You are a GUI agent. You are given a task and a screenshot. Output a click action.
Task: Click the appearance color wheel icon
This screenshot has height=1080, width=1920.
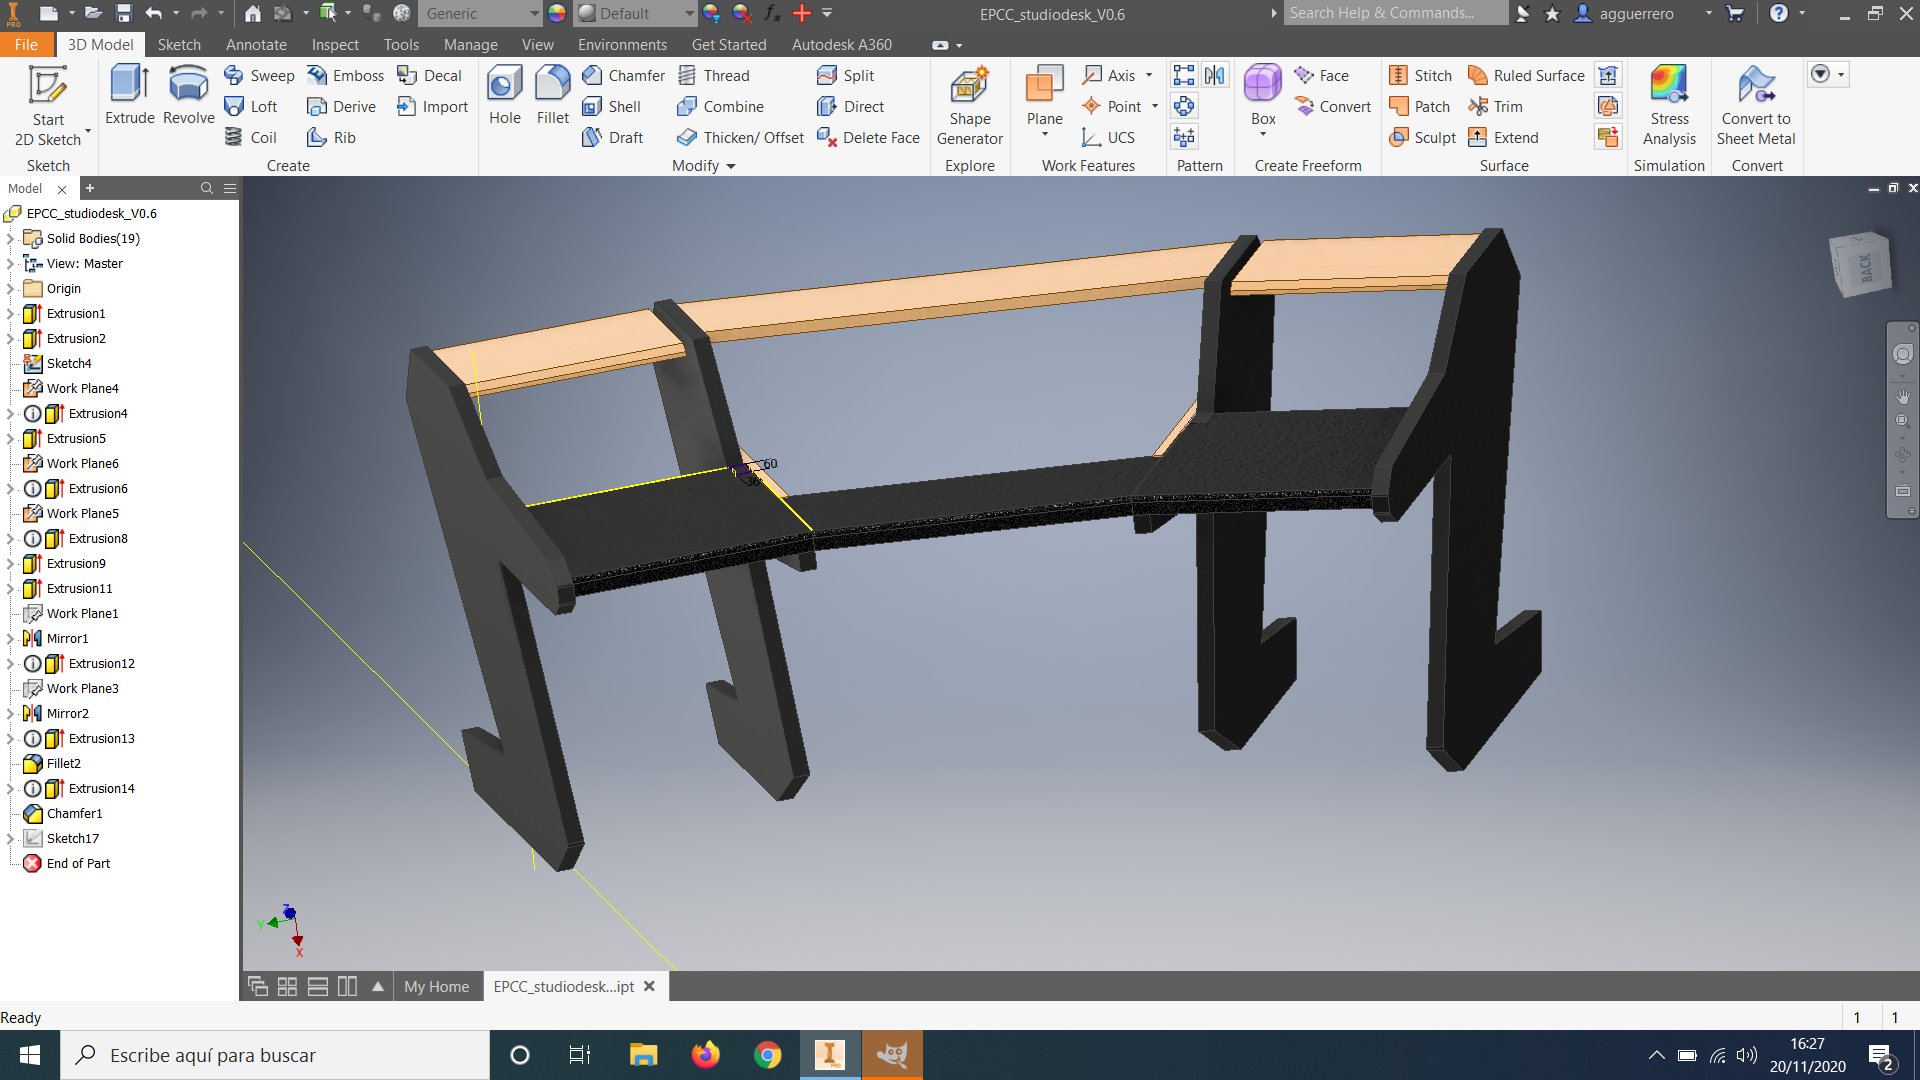(x=557, y=14)
